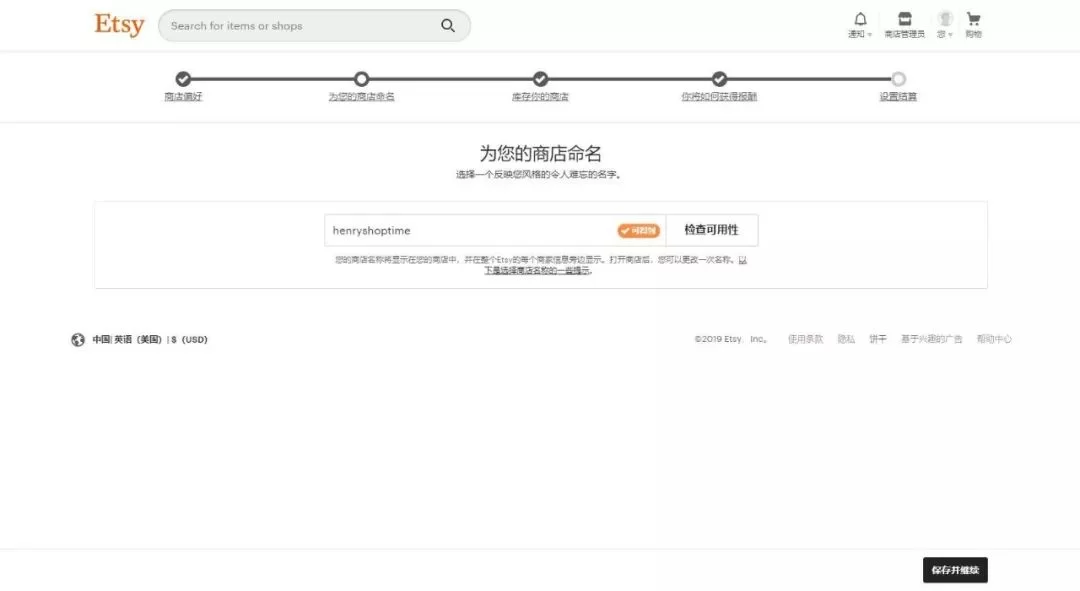Click the magnifying glass search icon
The image size is (1080, 591).
coord(448,26)
